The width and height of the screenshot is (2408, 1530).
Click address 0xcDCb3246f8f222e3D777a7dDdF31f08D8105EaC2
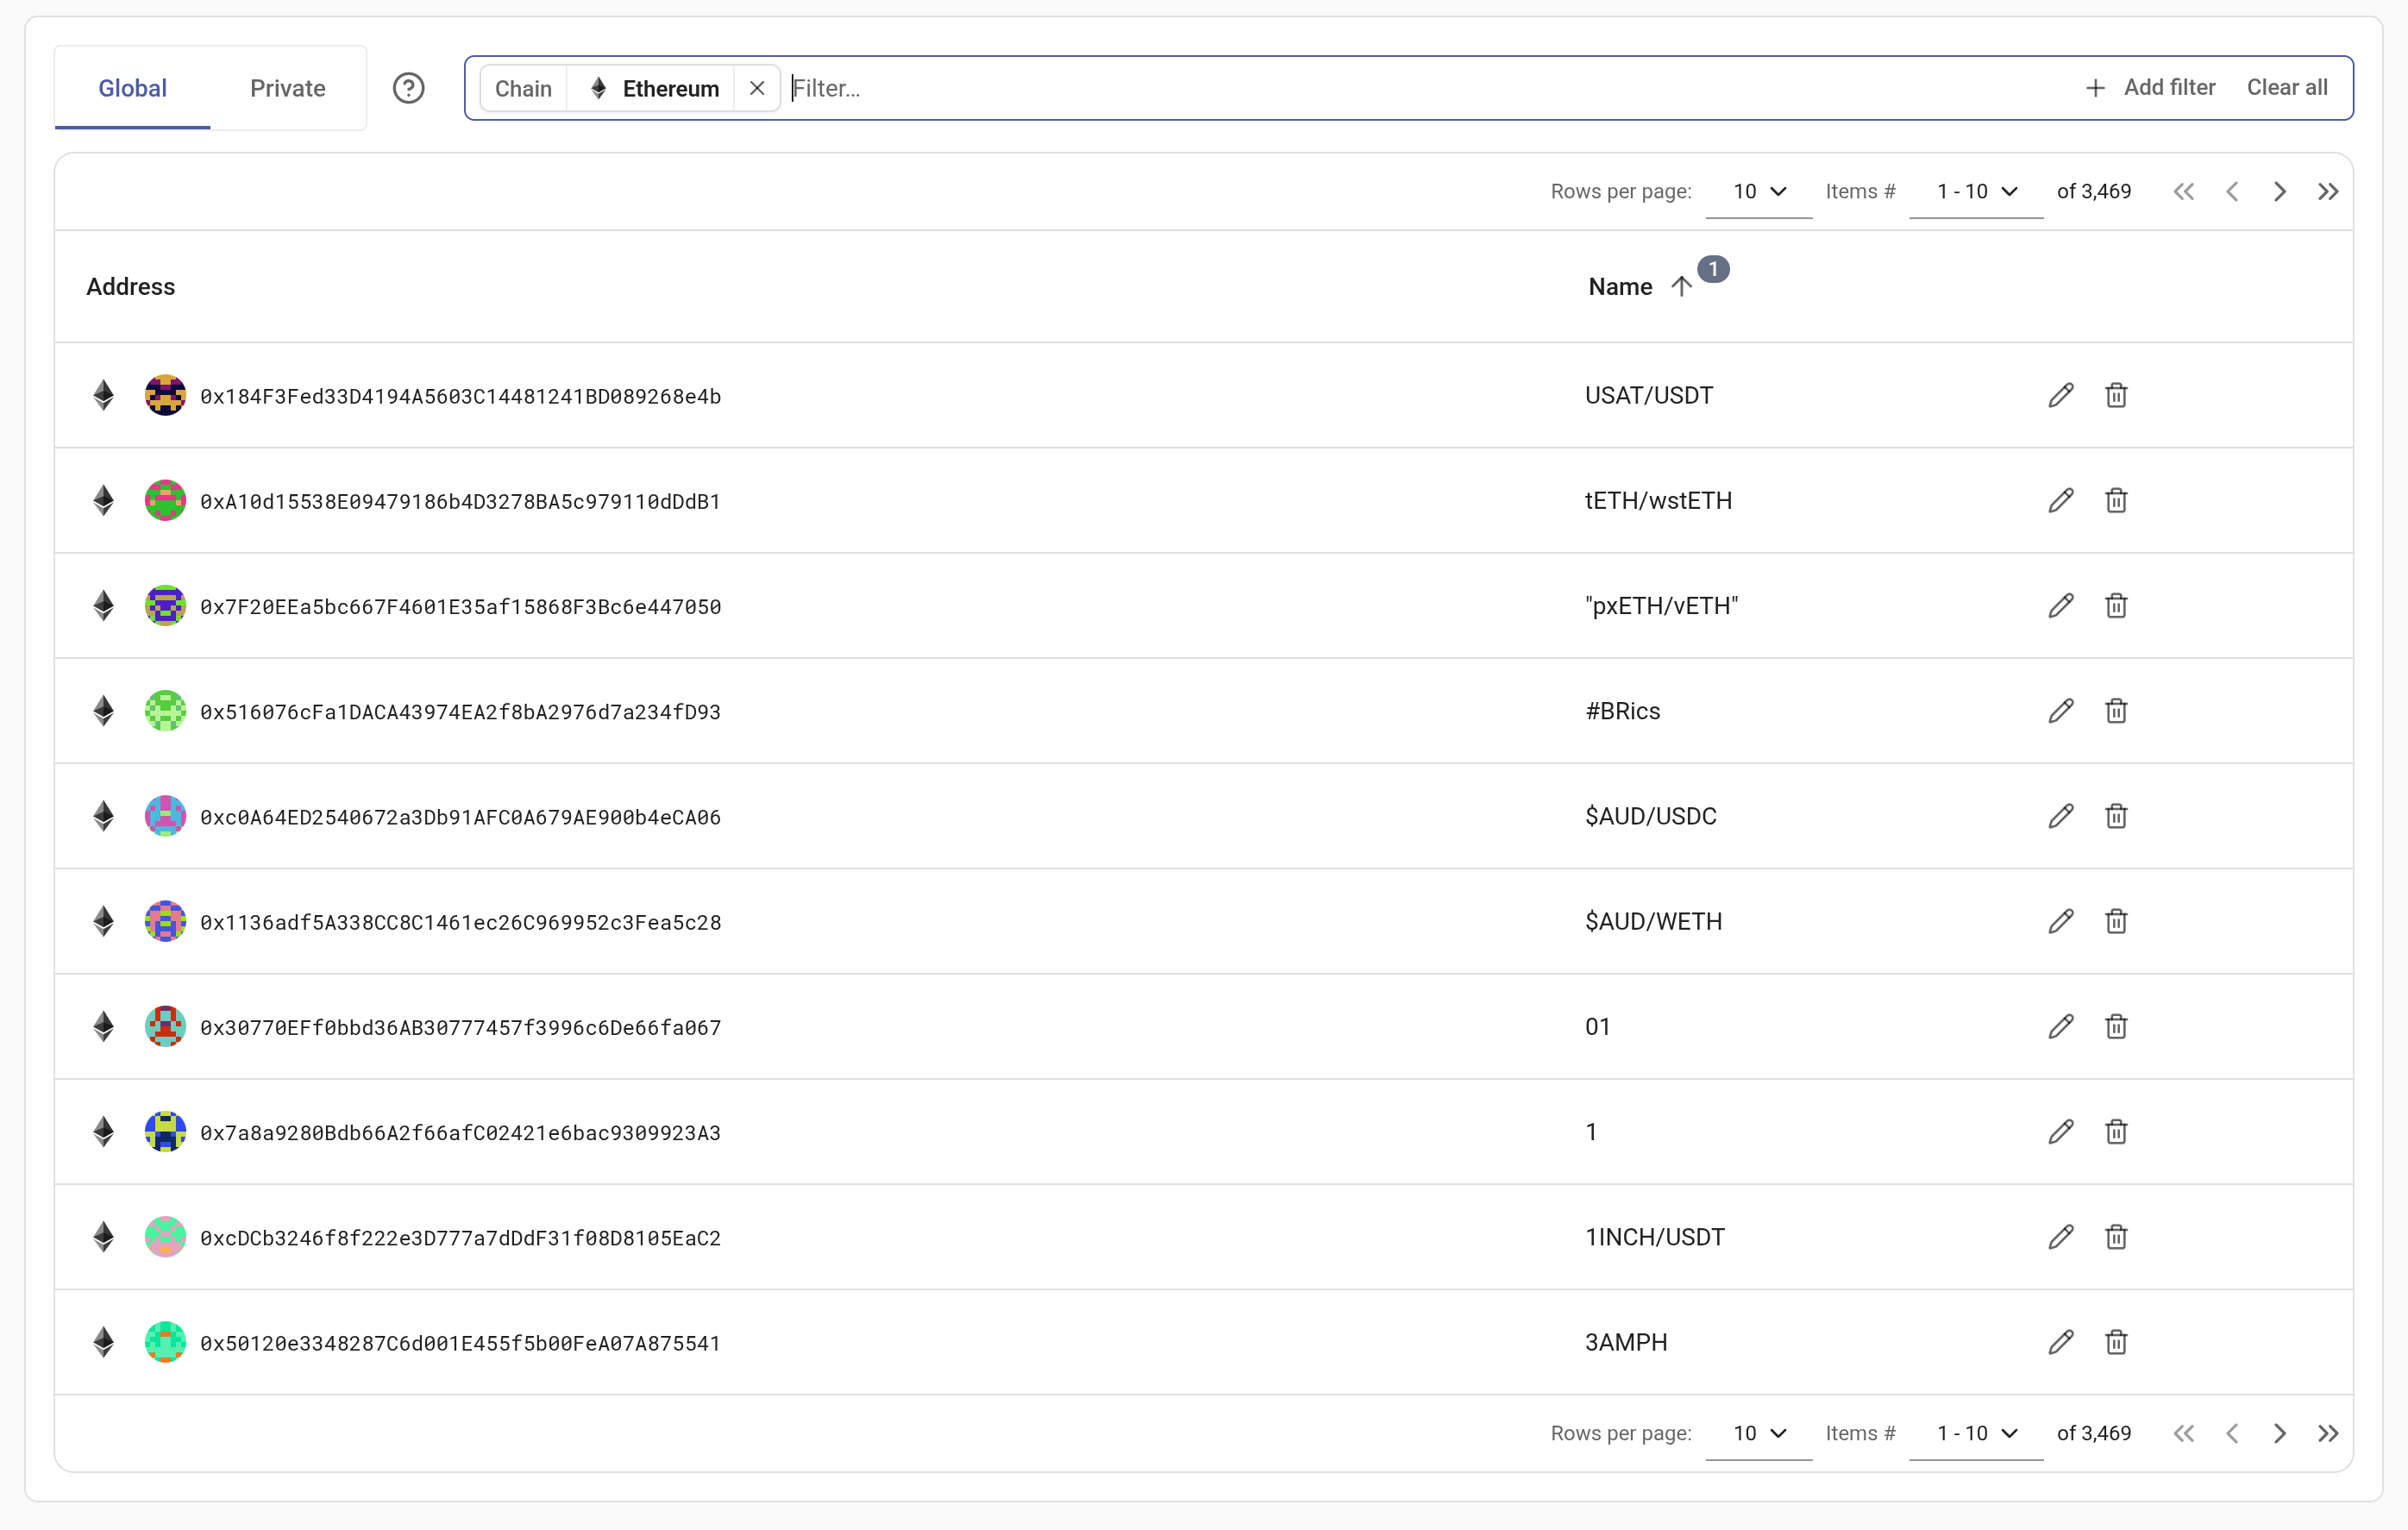tap(460, 1238)
